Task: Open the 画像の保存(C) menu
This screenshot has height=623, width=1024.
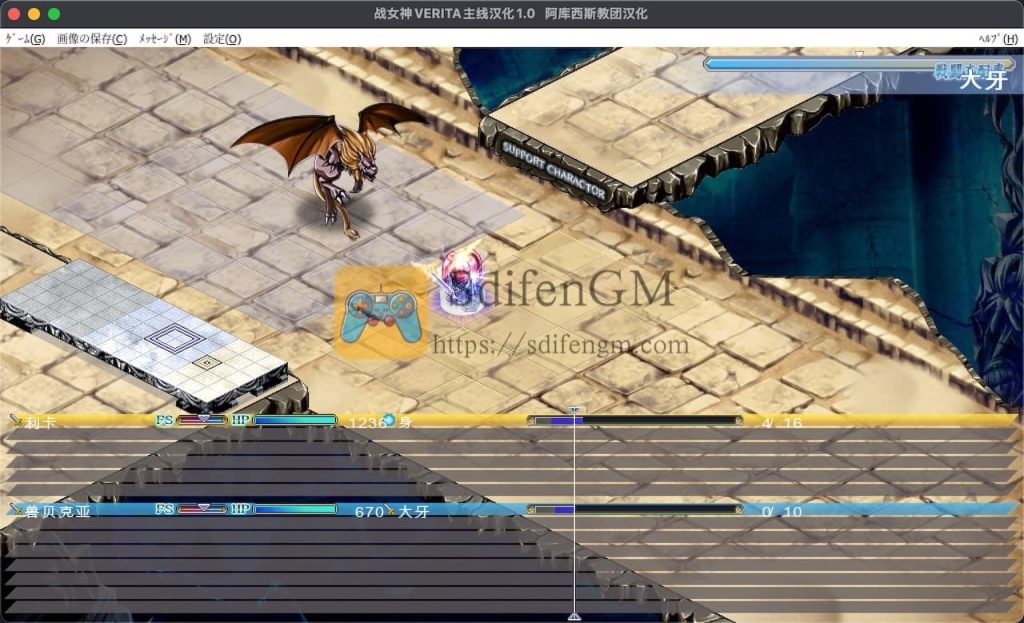Action: (x=92, y=39)
